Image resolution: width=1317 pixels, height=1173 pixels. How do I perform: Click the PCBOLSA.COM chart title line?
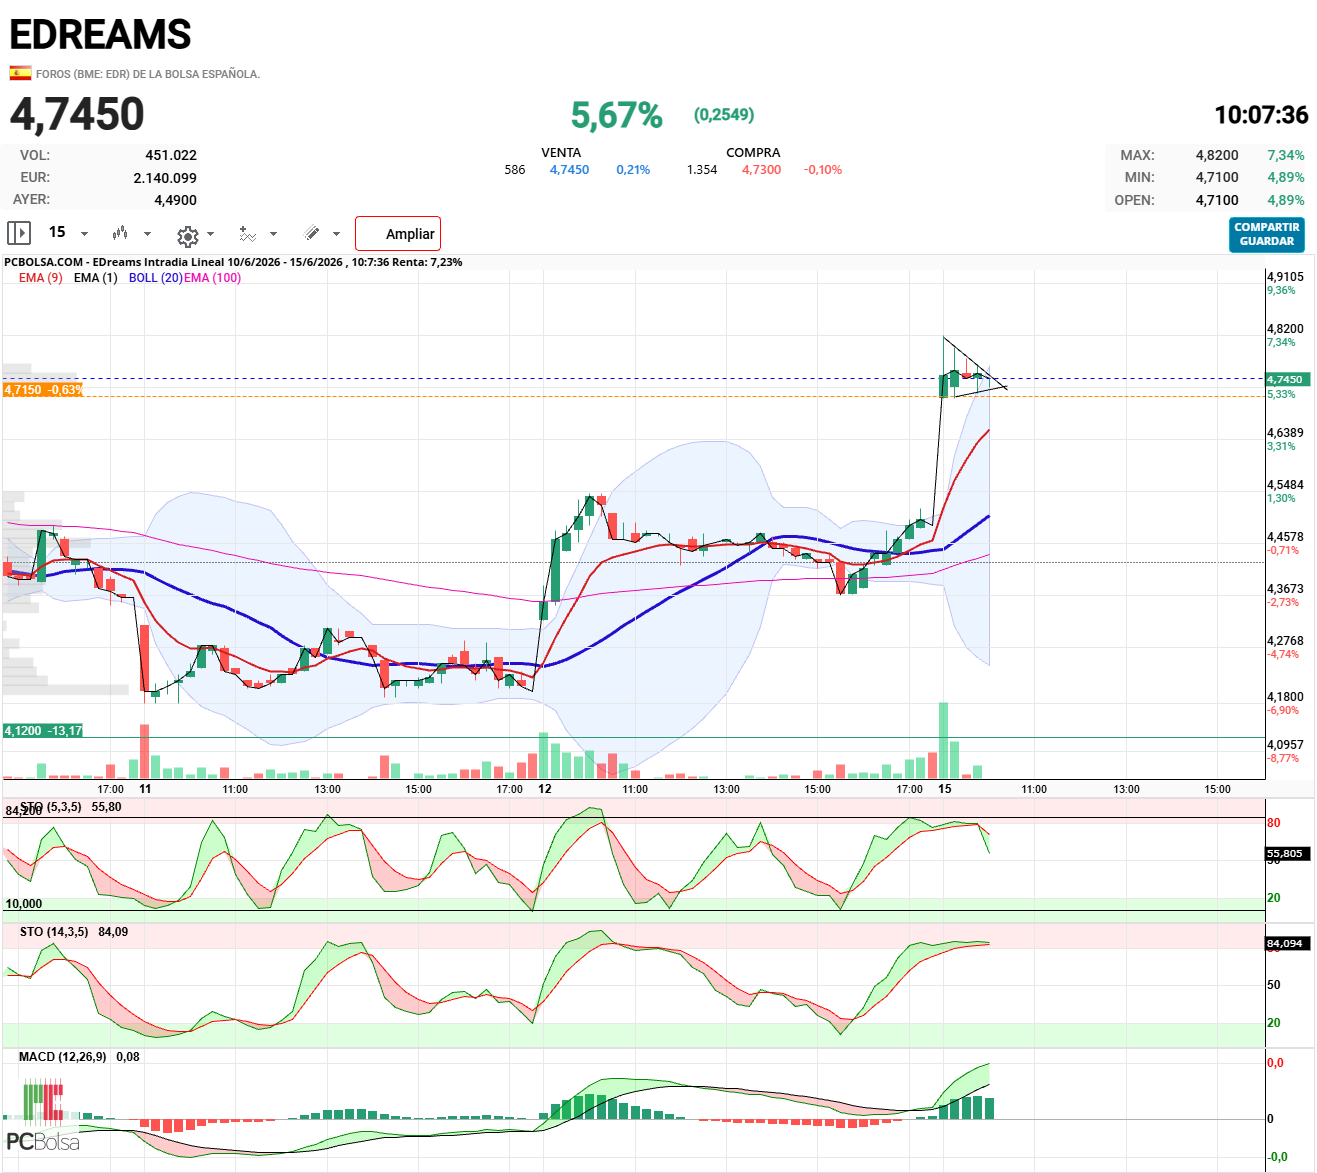pos(233,262)
